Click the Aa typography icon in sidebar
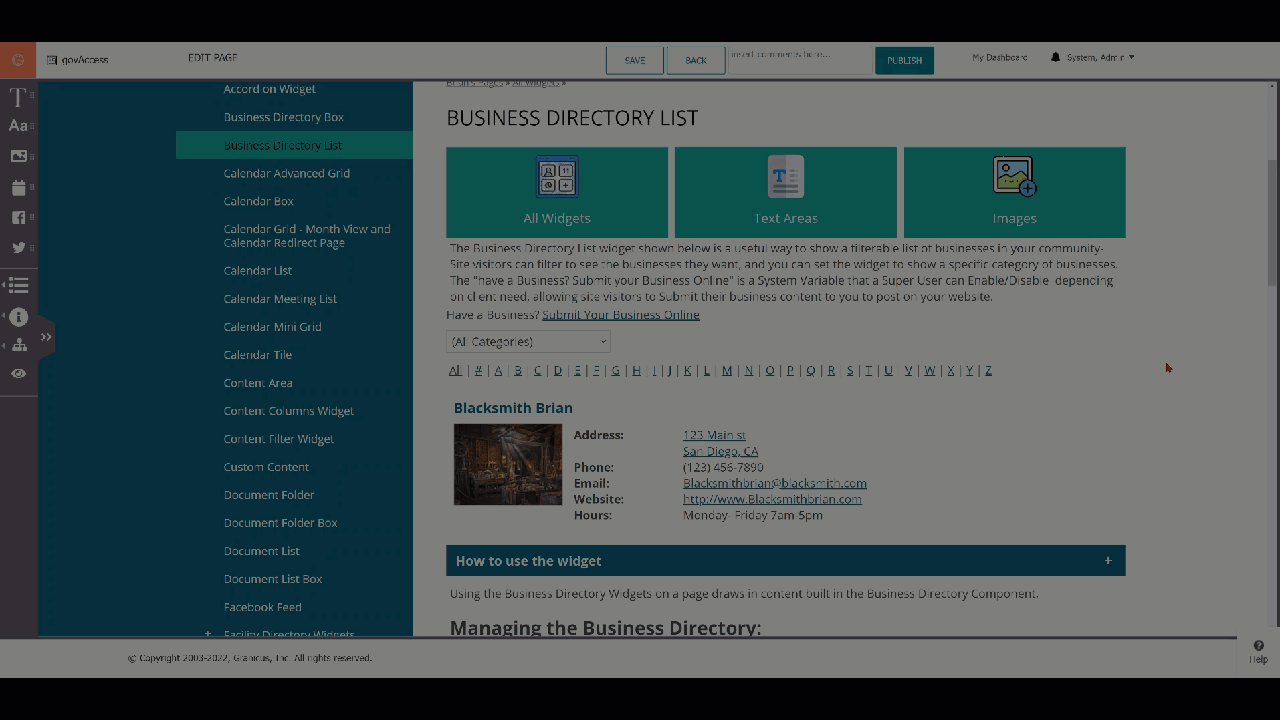The width and height of the screenshot is (1280, 720). (17, 125)
